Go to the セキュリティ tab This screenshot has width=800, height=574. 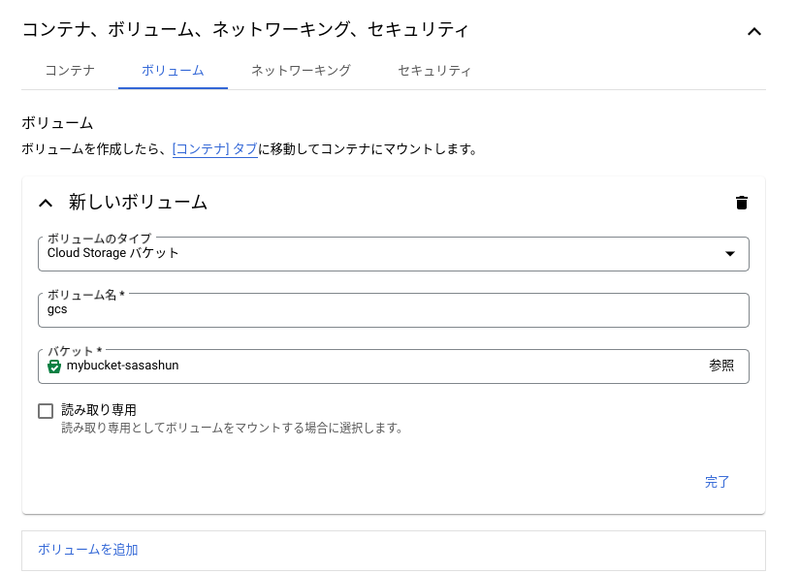click(434, 71)
